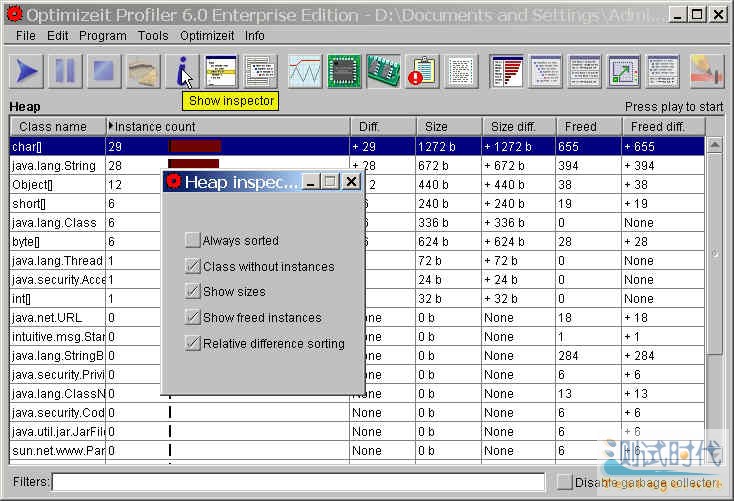This screenshot has width=734, height=501.
Task: Click the last blue list view icon
Action: (x=663, y=72)
